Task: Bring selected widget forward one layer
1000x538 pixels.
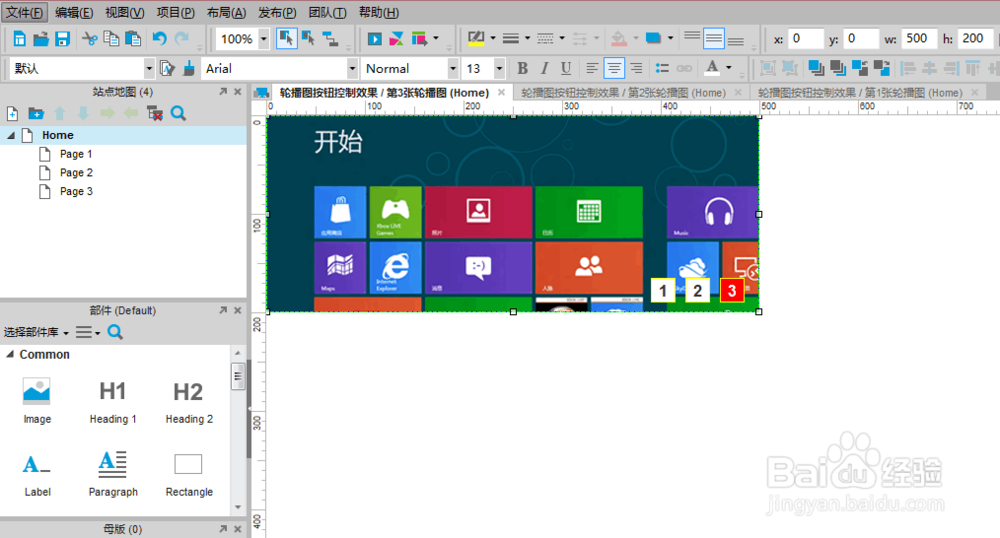Action: coord(860,68)
